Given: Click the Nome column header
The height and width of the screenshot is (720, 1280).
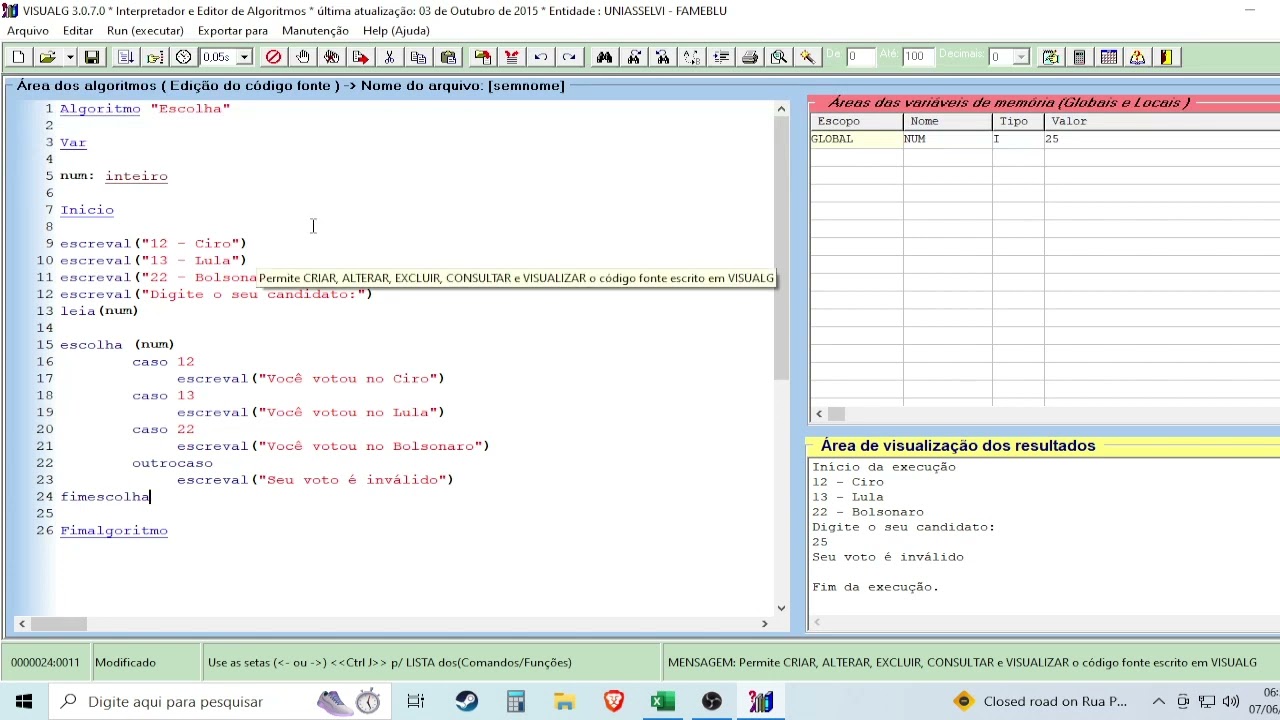Looking at the screenshot, I should click(x=948, y=121).
